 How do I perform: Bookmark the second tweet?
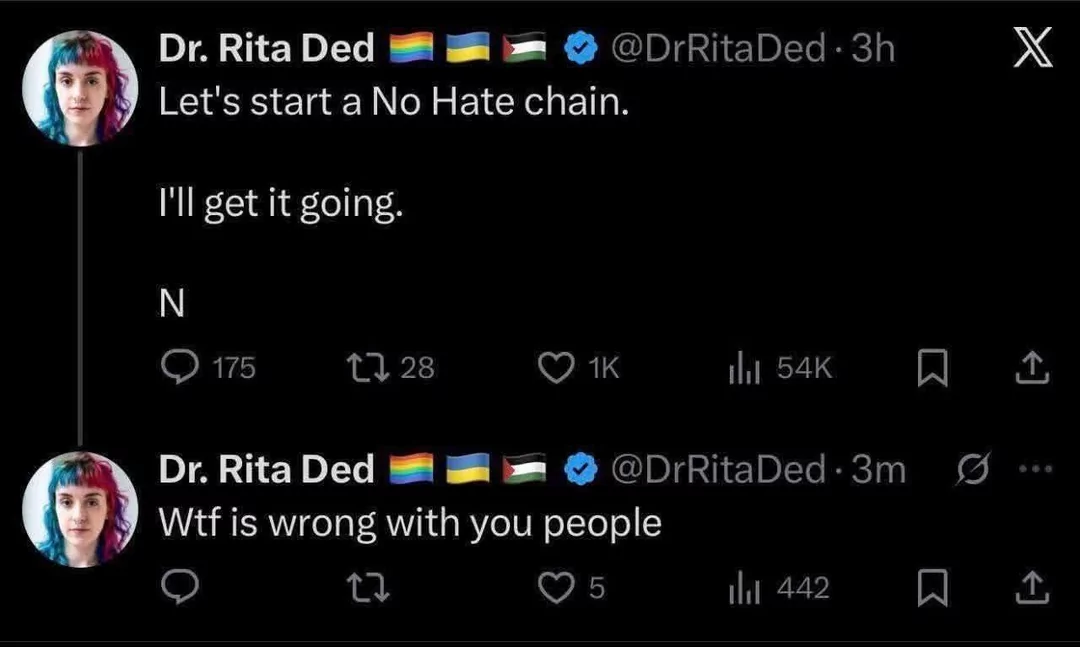tap(931, 590)
